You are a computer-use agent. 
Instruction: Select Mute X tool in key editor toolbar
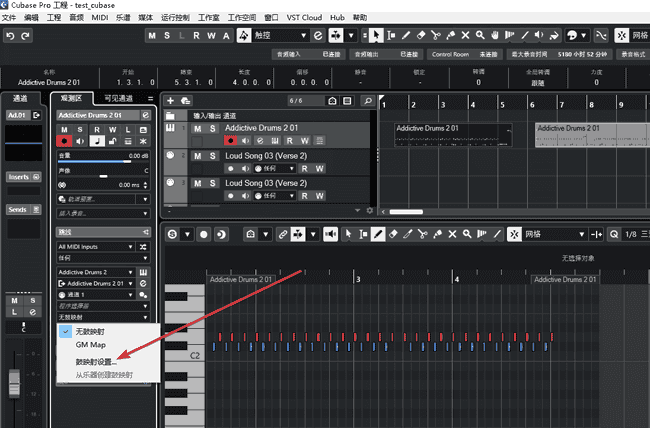(452, 234)
